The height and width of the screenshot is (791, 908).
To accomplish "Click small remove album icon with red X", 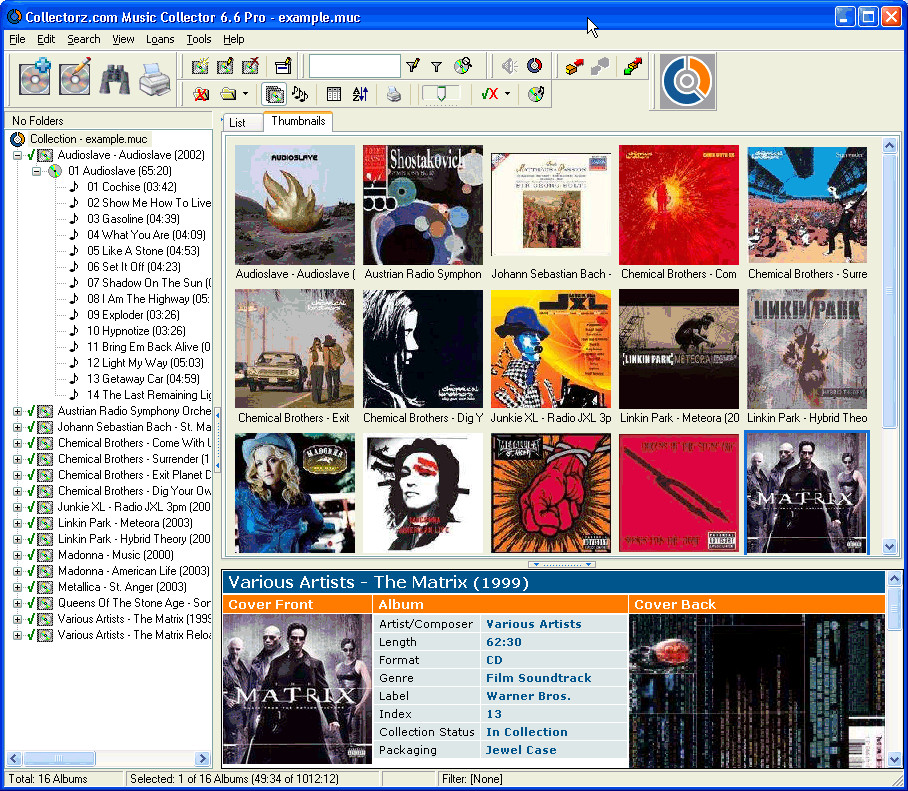I will (x=250, y=65).
